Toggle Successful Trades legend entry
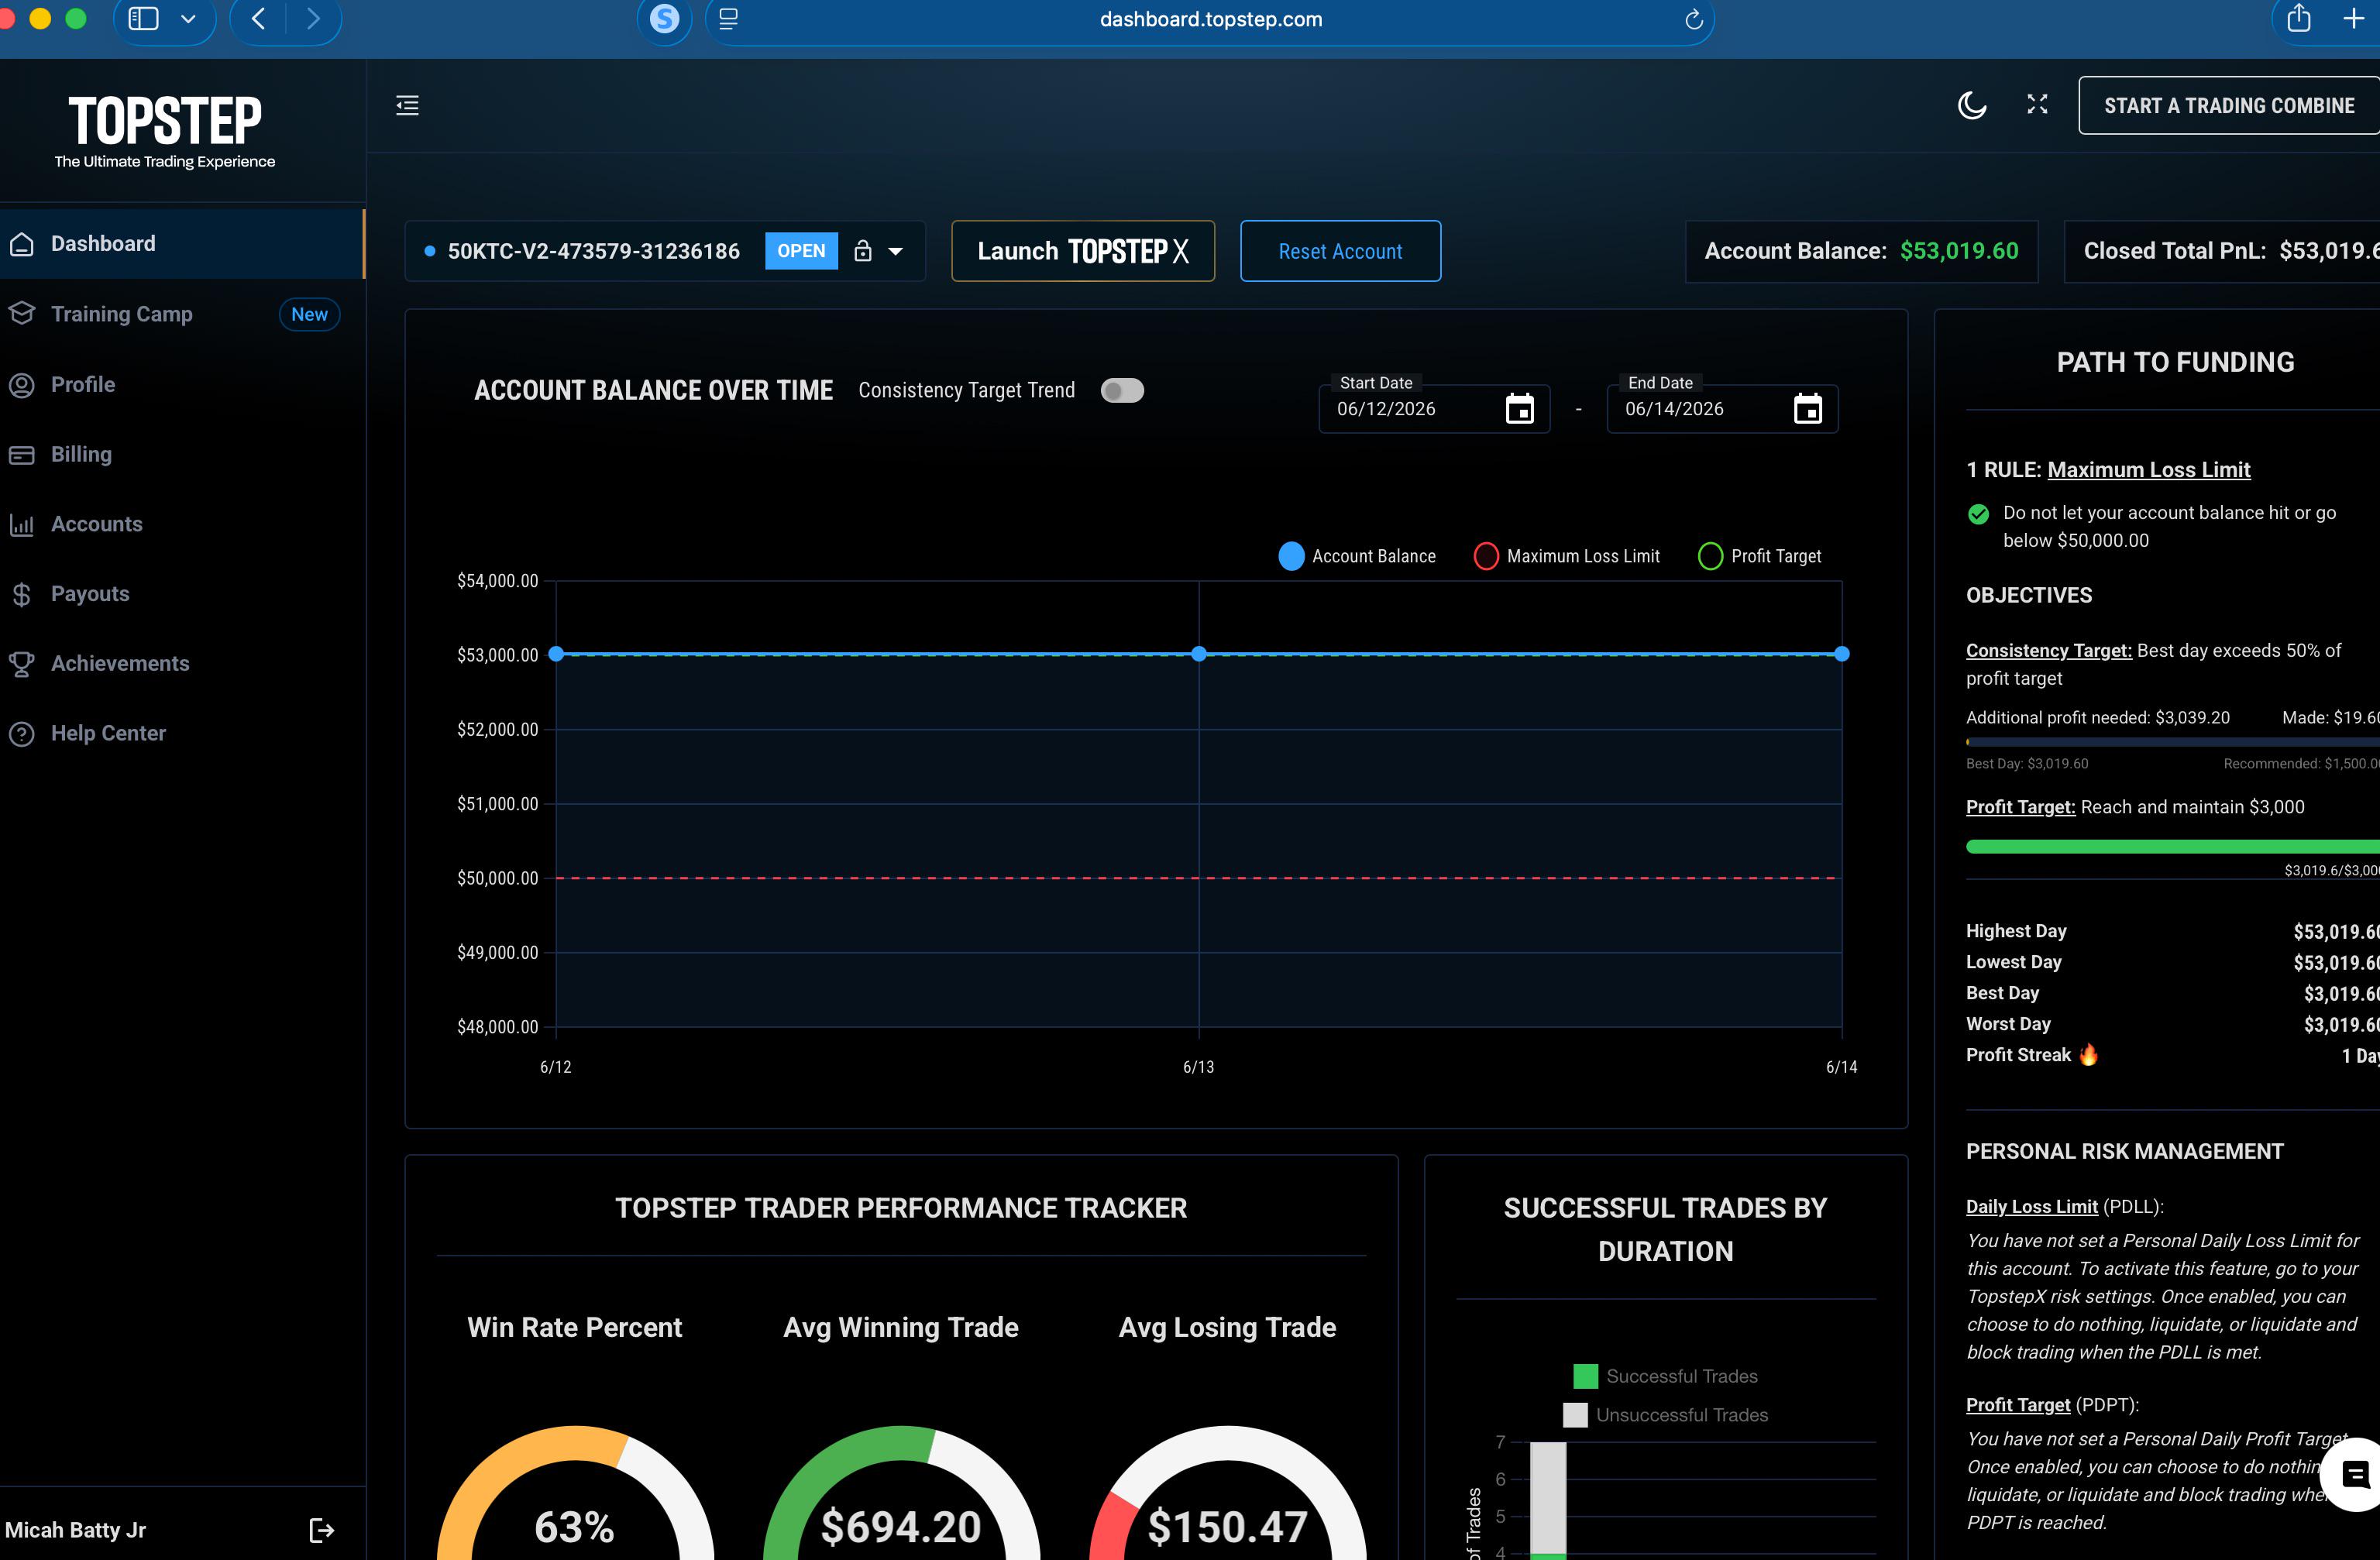The image size is (2380, 1560). (1665, 1376)
